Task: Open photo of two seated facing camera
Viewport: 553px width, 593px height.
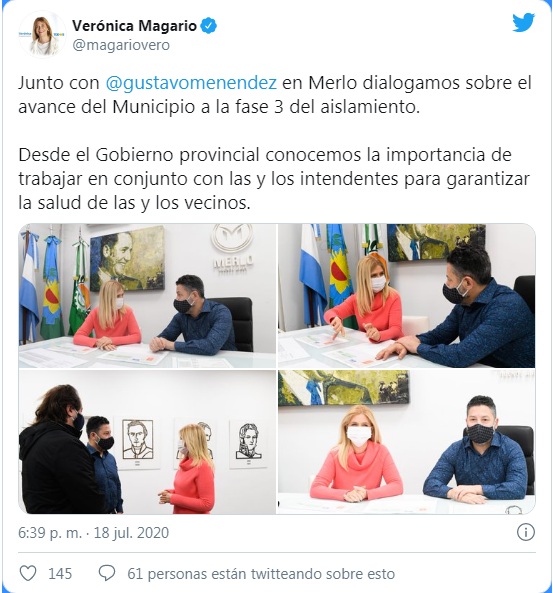Action: [x=407, y=442]
